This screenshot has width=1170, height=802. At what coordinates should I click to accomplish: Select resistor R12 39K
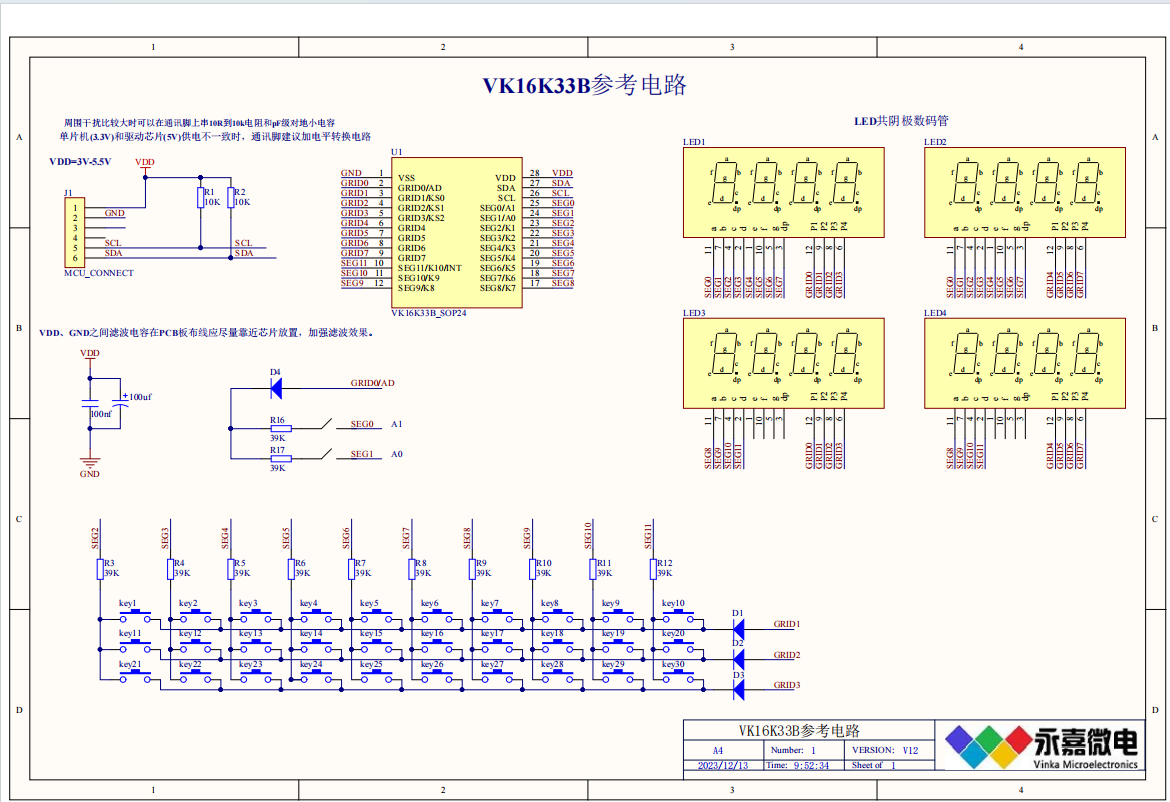[653, 569]
